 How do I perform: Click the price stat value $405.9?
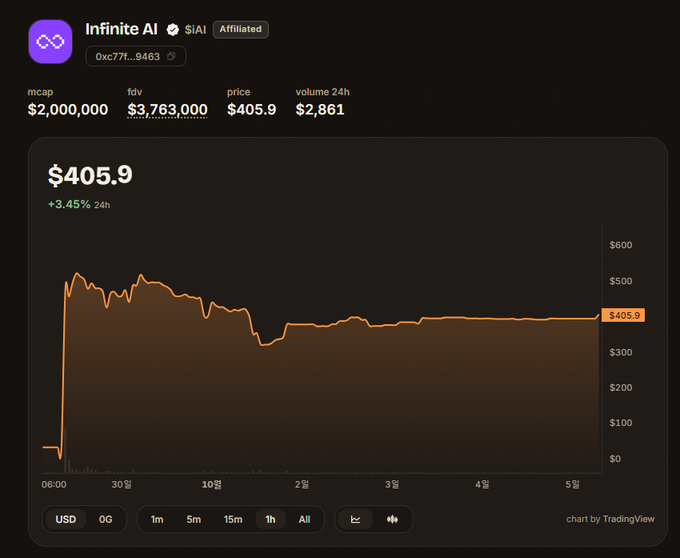coord(252,109)
